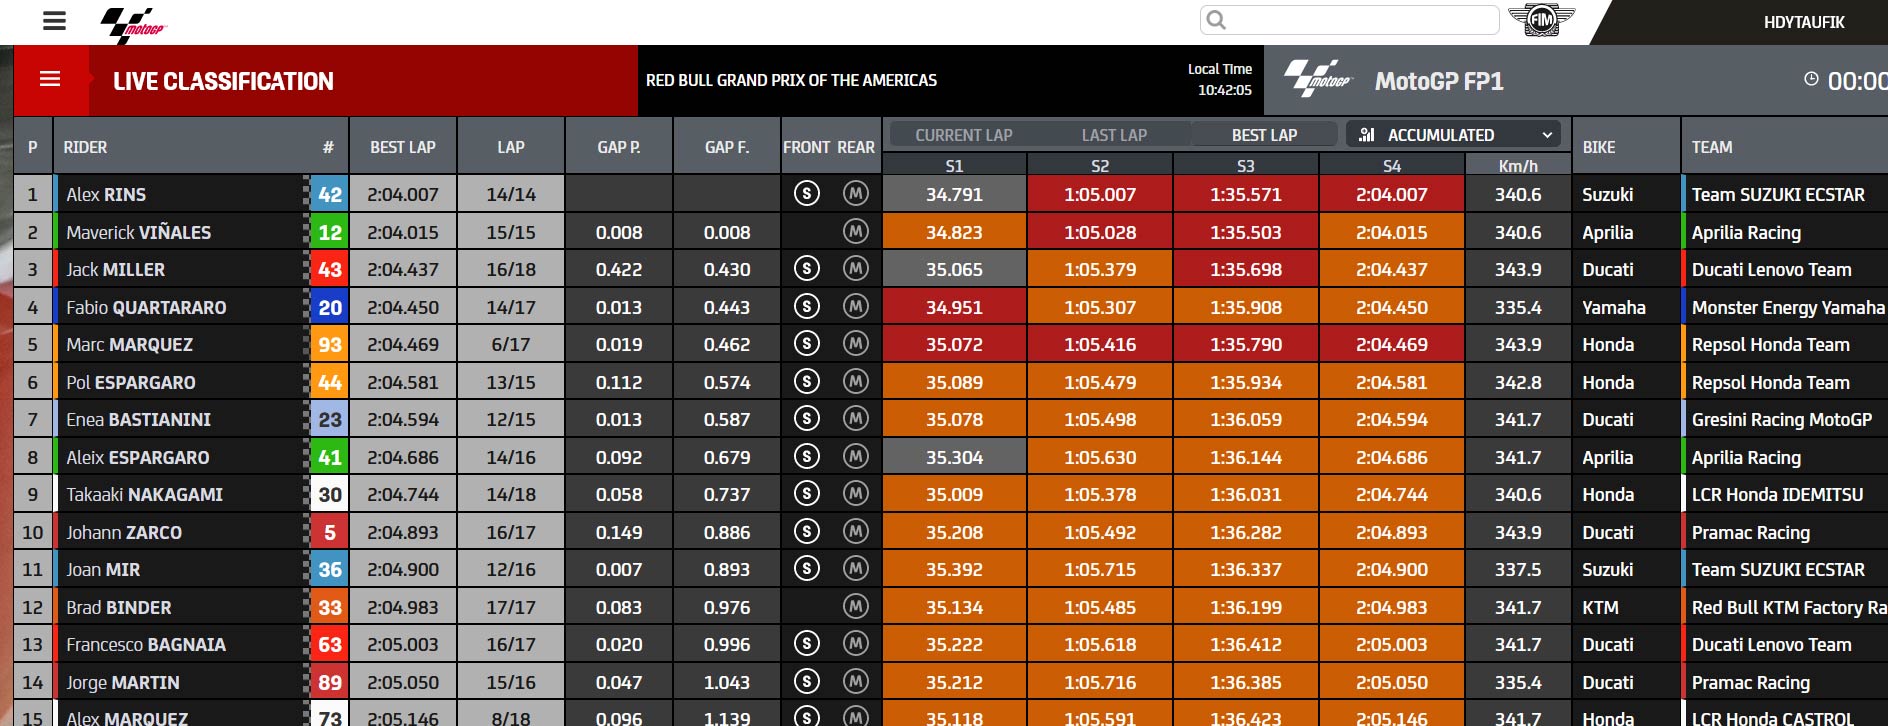
Task: Click Johann Zarco top speed 343.9
Action: pos(1518,533)
